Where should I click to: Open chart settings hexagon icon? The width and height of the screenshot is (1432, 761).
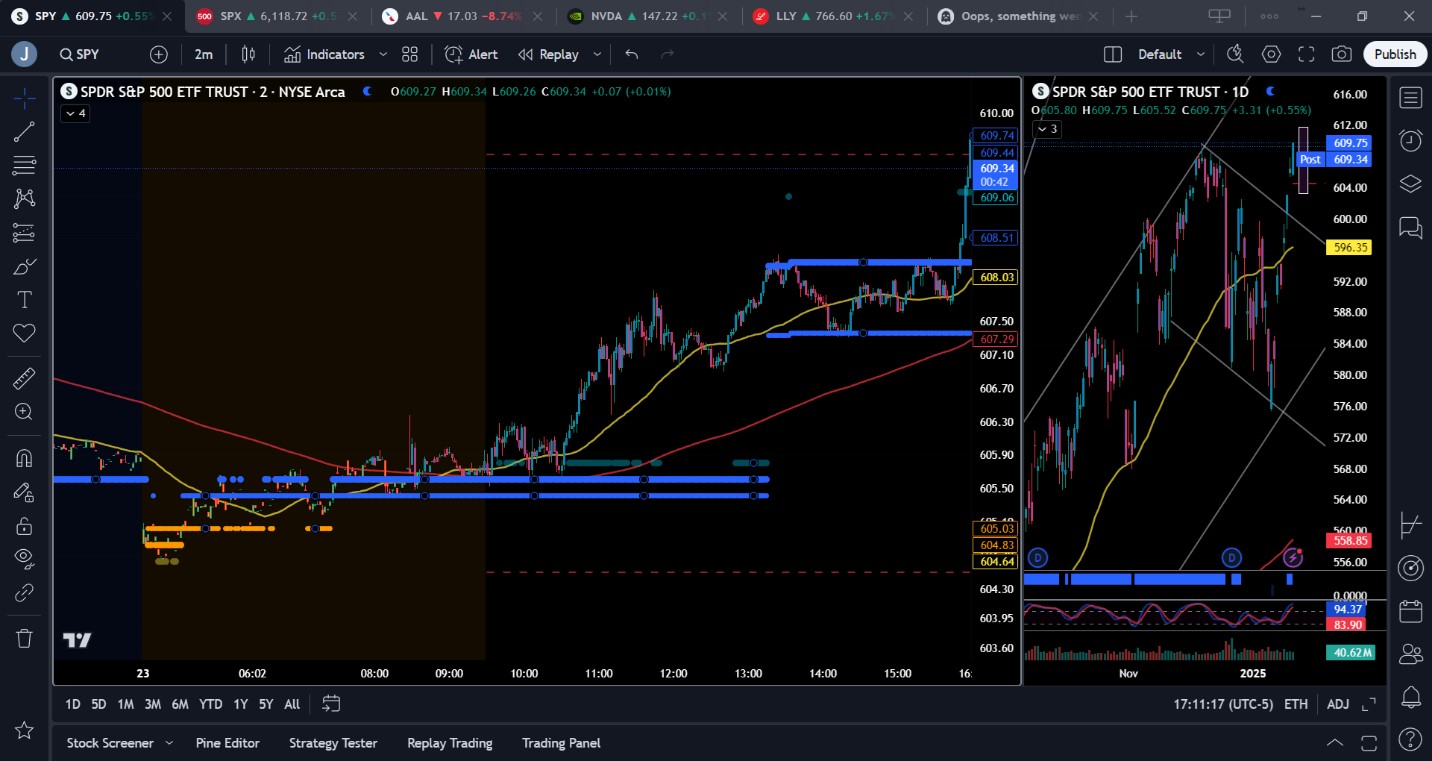(x=1271, y=54)
